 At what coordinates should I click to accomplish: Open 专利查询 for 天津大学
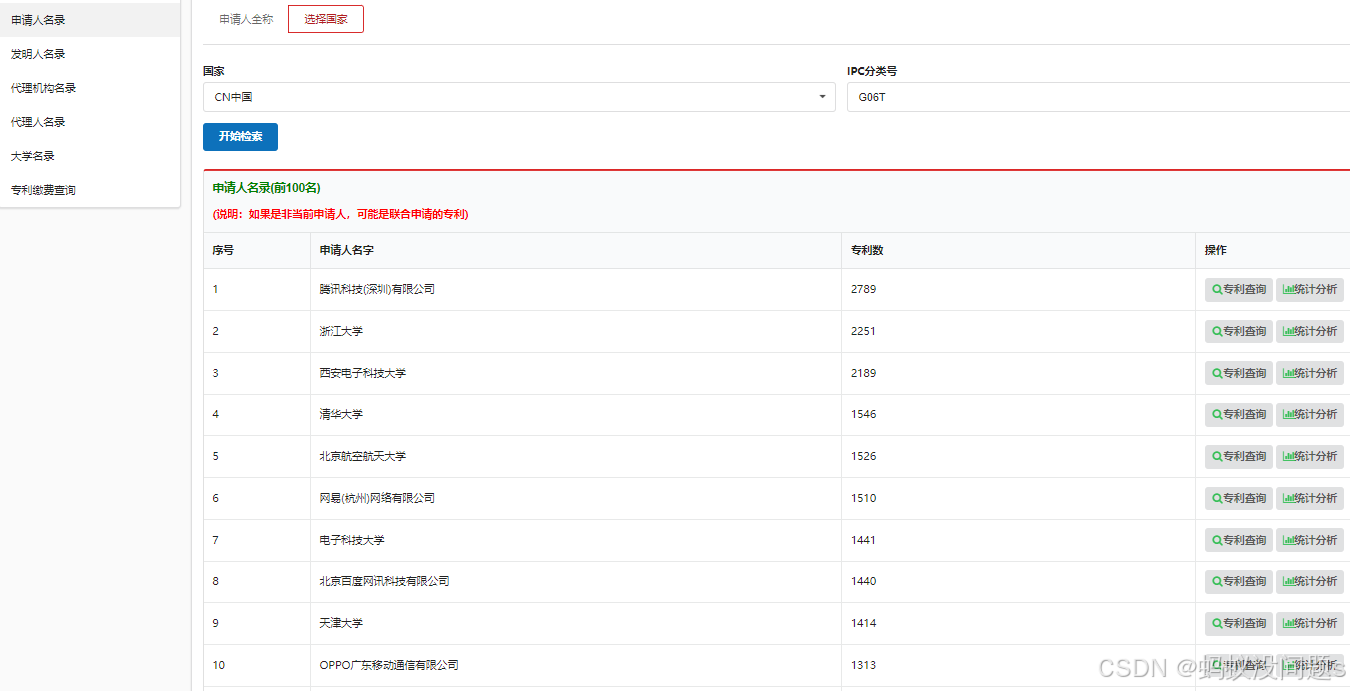[1238, 623]
